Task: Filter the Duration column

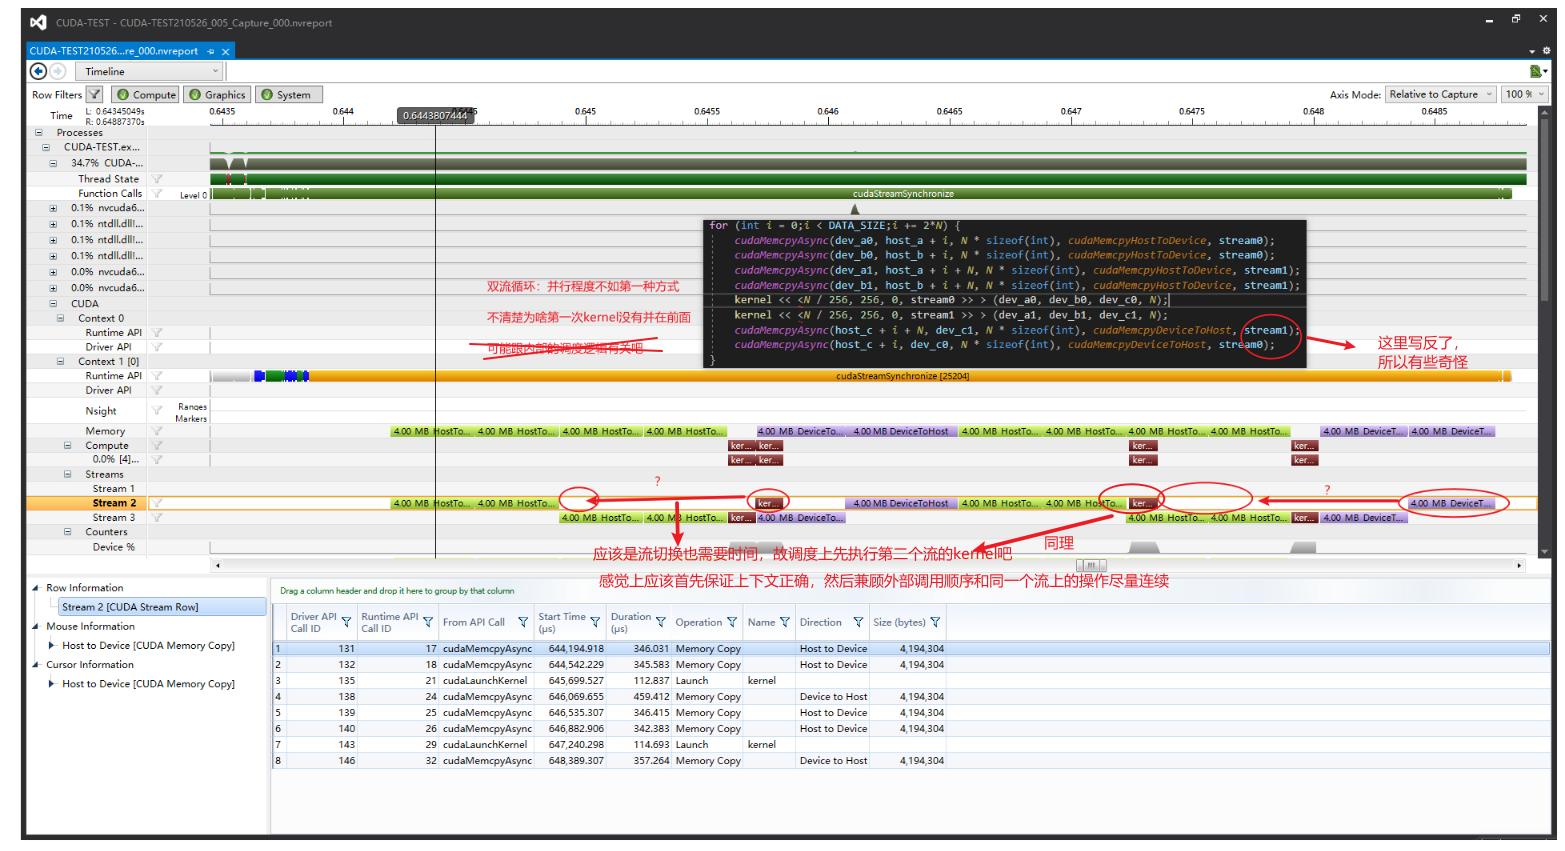Action: [x=660, y=622]
